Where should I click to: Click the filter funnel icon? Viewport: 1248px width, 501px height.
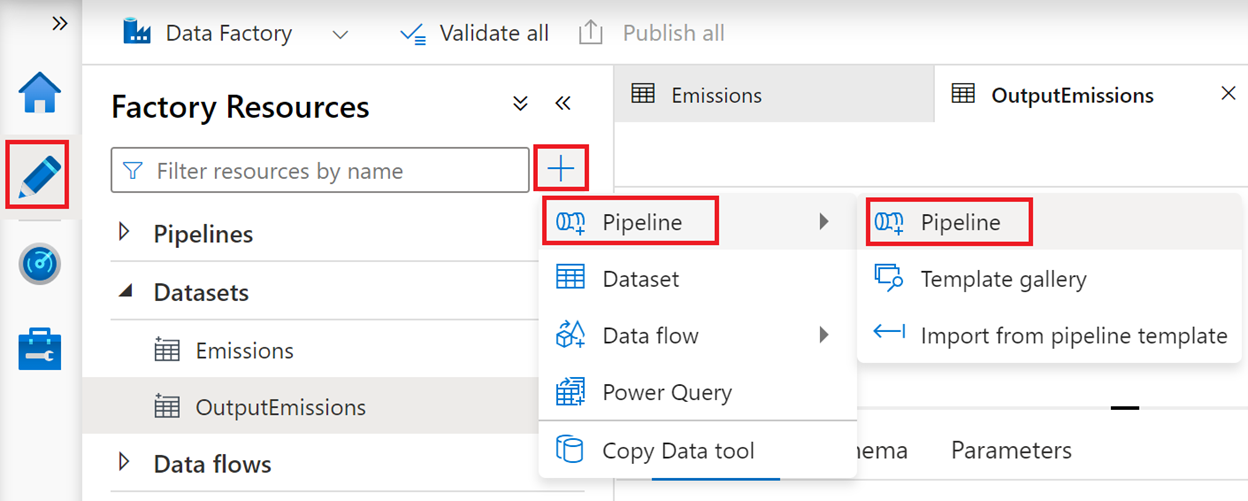click(x=132, y=171)
